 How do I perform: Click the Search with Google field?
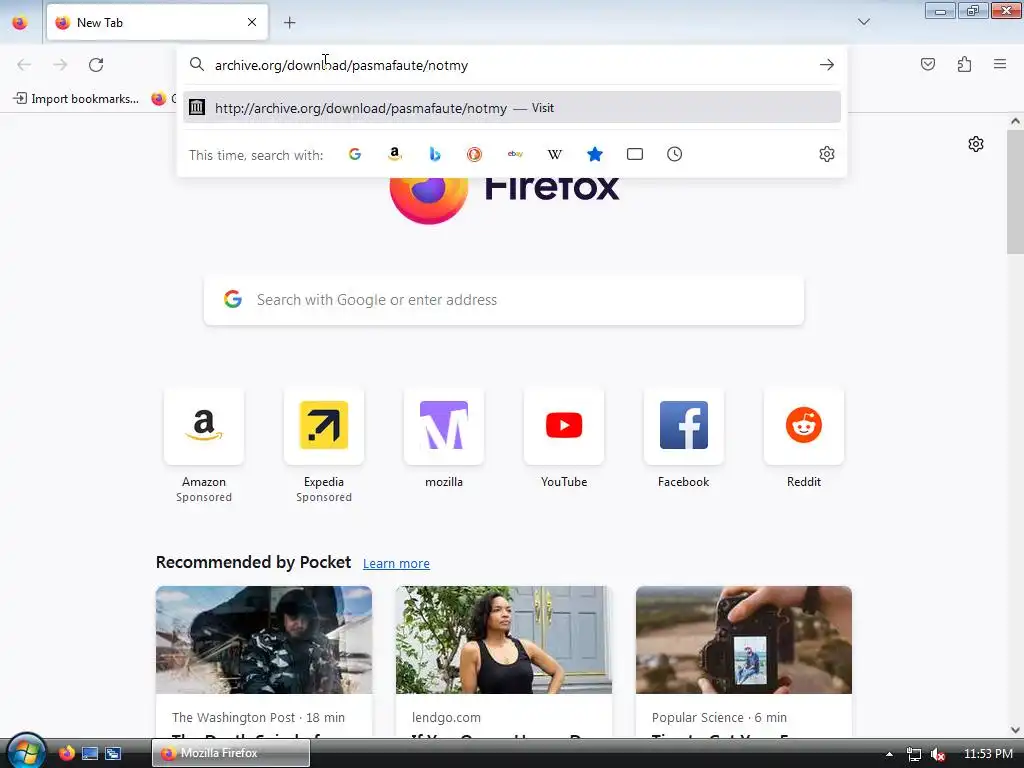(504, 300)
